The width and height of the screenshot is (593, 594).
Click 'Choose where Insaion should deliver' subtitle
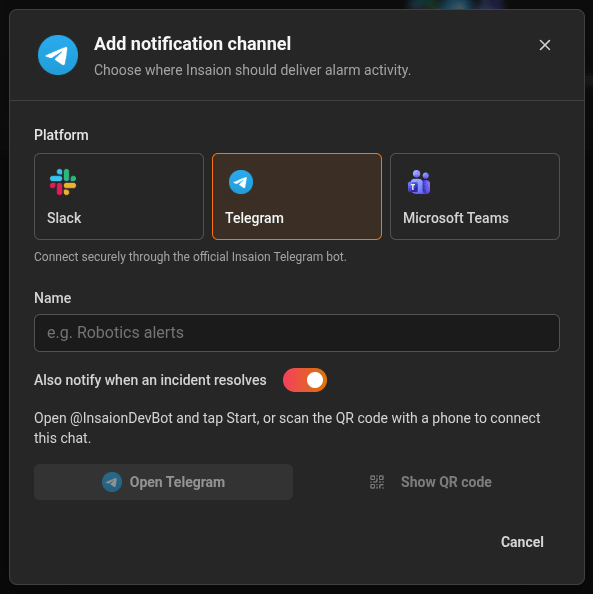[x=252, y=70]
